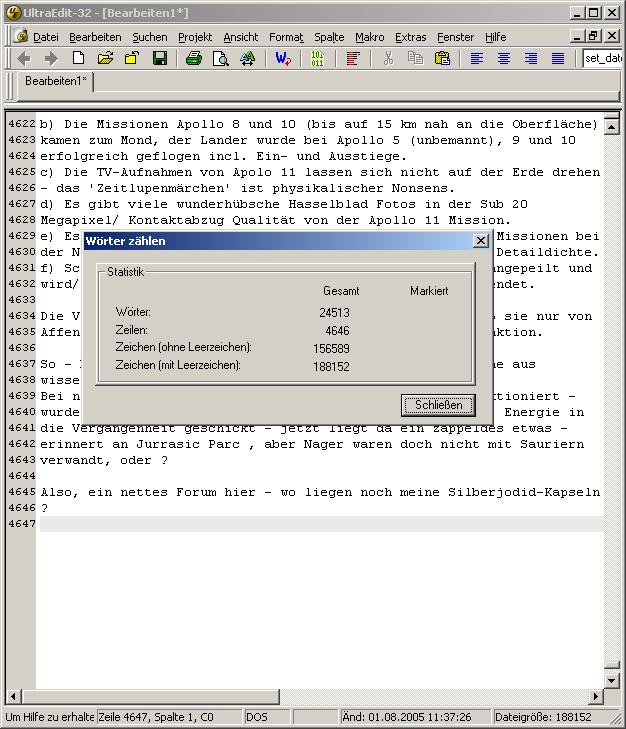Click empty line 4647 in editor
Viewport: 626px width, 729px height.
pyautogui.click(x=321, y=524)
